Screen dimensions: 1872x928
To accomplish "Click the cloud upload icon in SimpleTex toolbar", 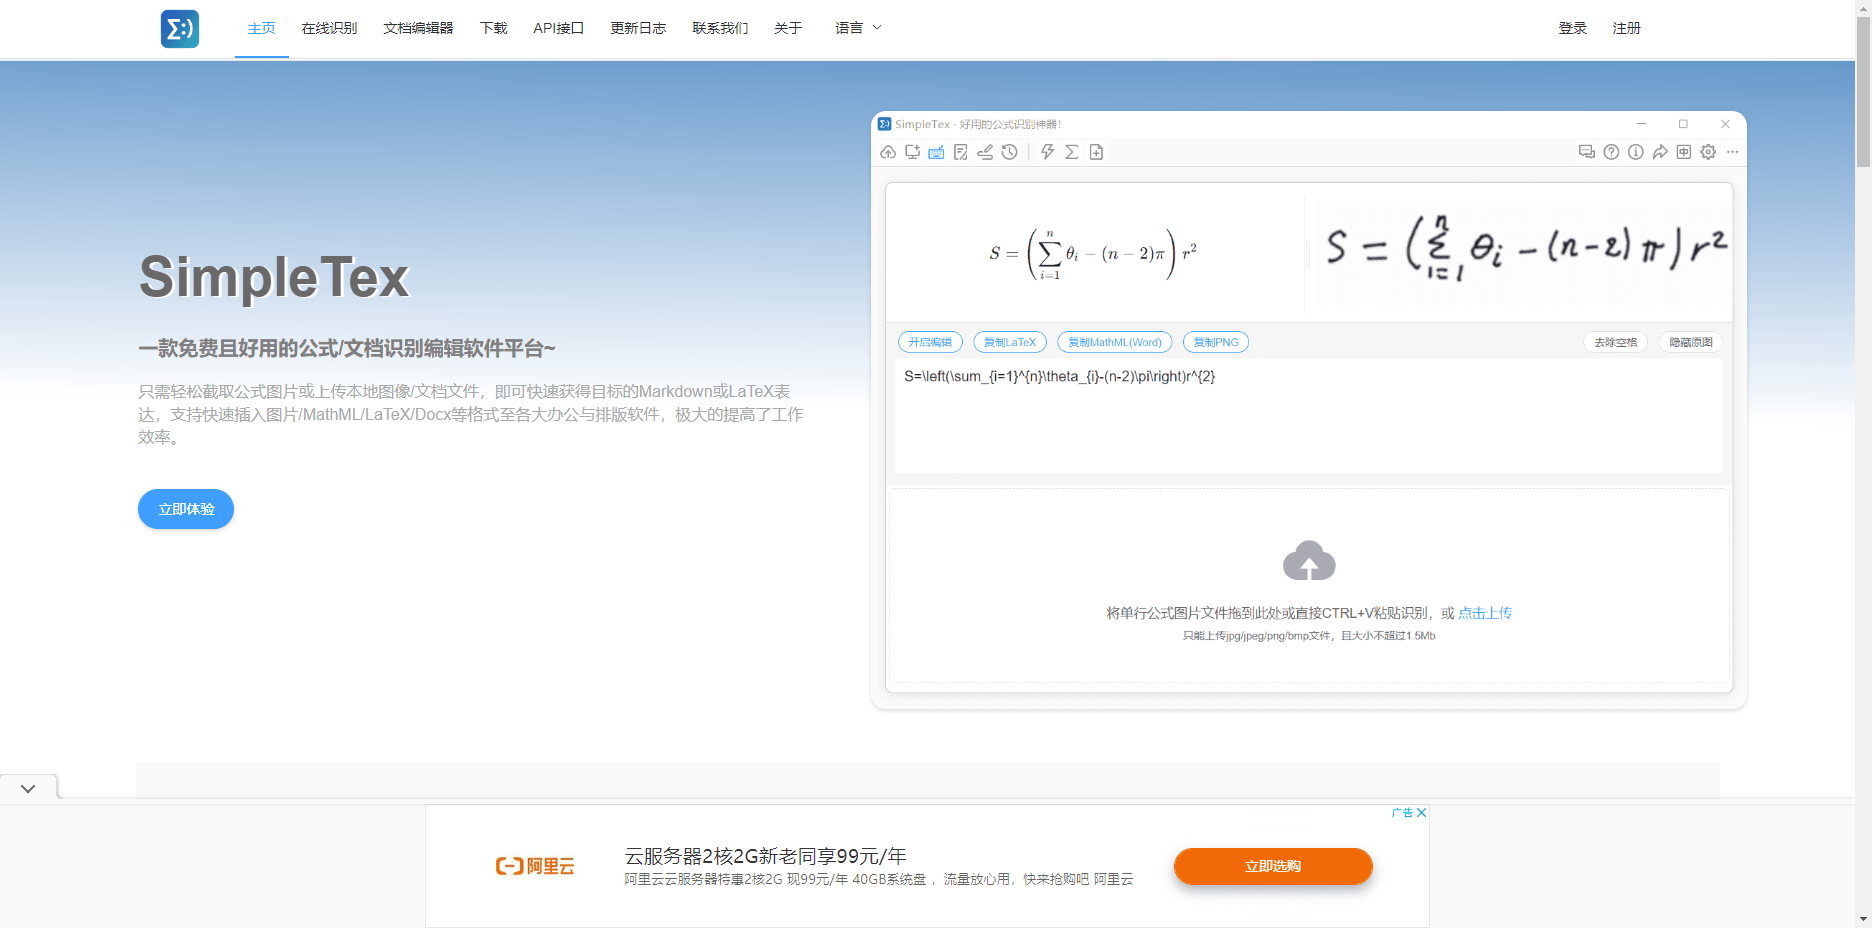I will tap(888, 152).
